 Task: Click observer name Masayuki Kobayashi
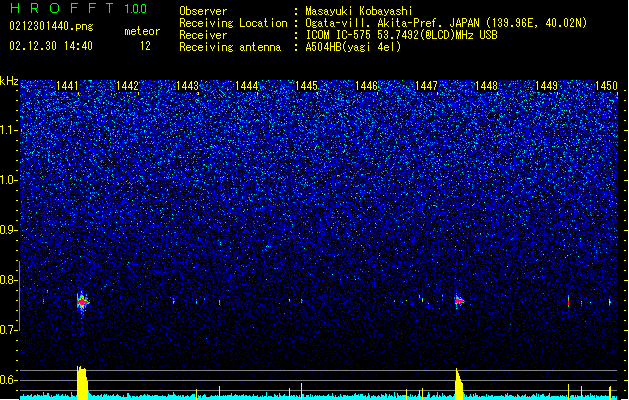click(359, 11)
